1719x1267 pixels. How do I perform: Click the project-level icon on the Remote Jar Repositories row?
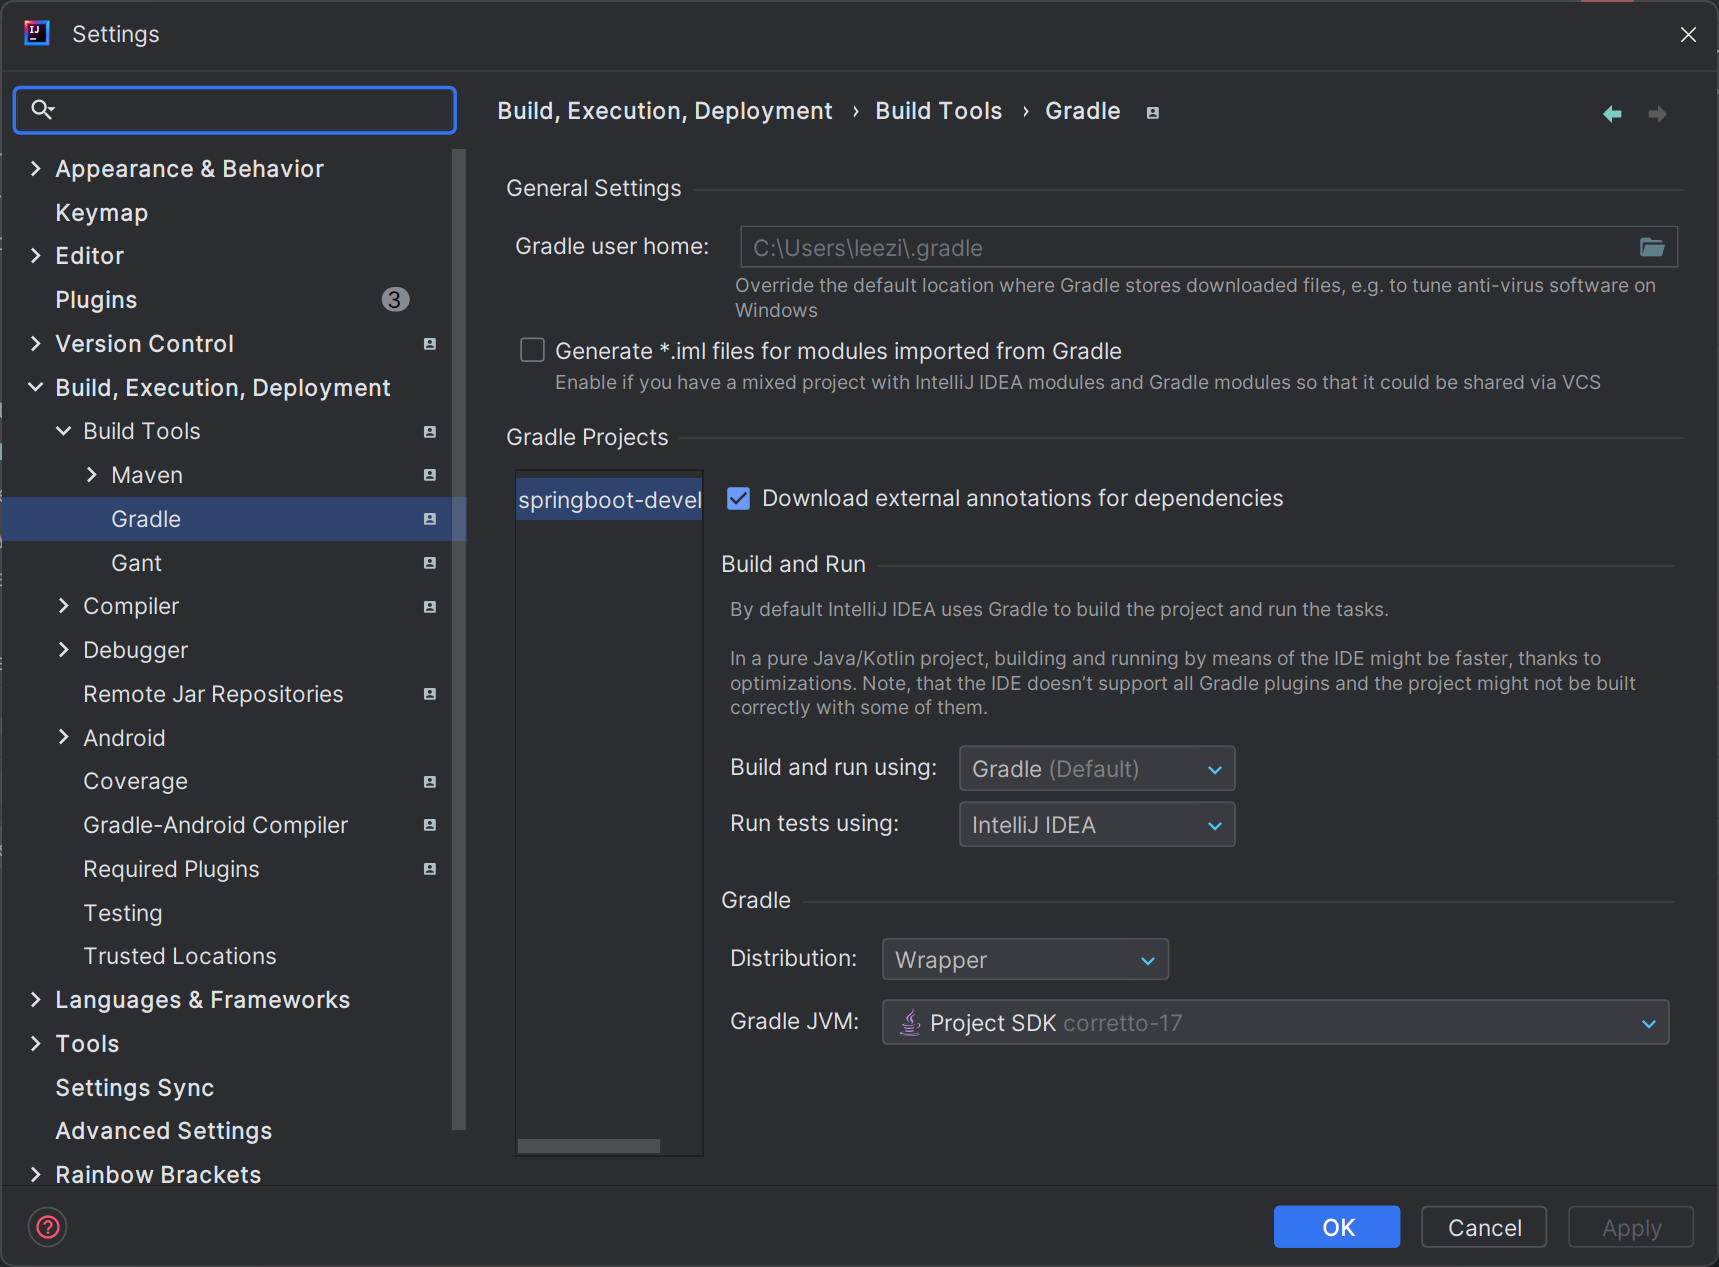tap(430, 694)
